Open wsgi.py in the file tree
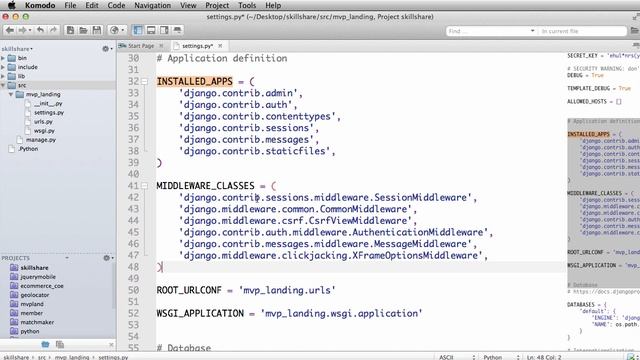Screen dimensions: 640x360 [x=44, y=131]
